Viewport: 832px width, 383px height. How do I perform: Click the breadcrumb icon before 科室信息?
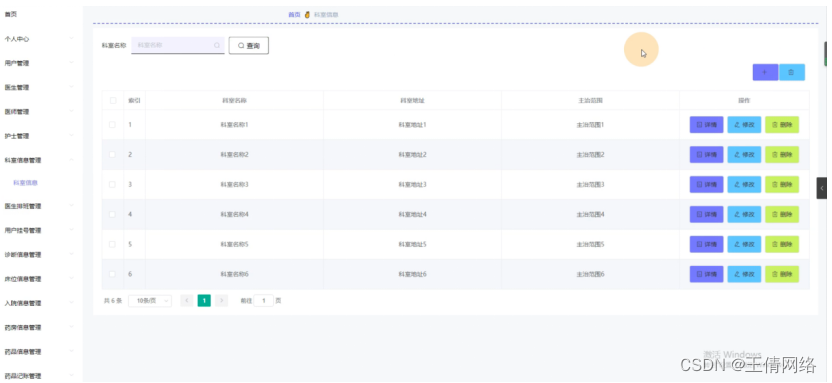point(307,15)
